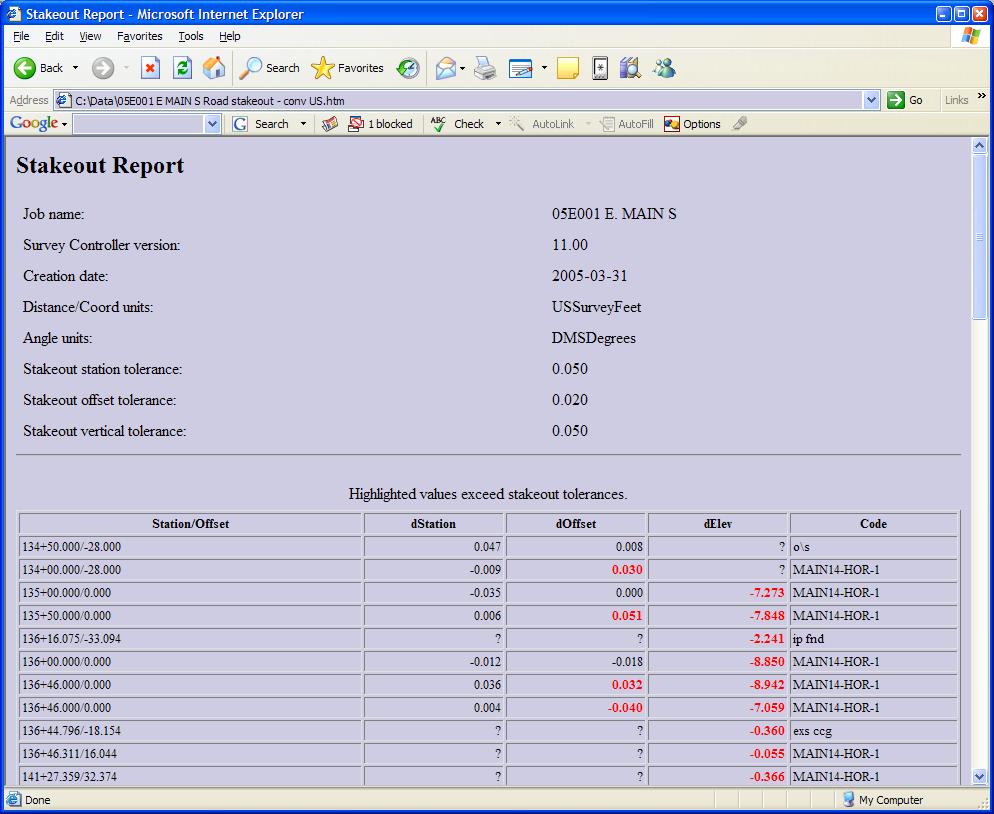Open the Tools menu
994x814 pixels.
click(x=190, y=36)
